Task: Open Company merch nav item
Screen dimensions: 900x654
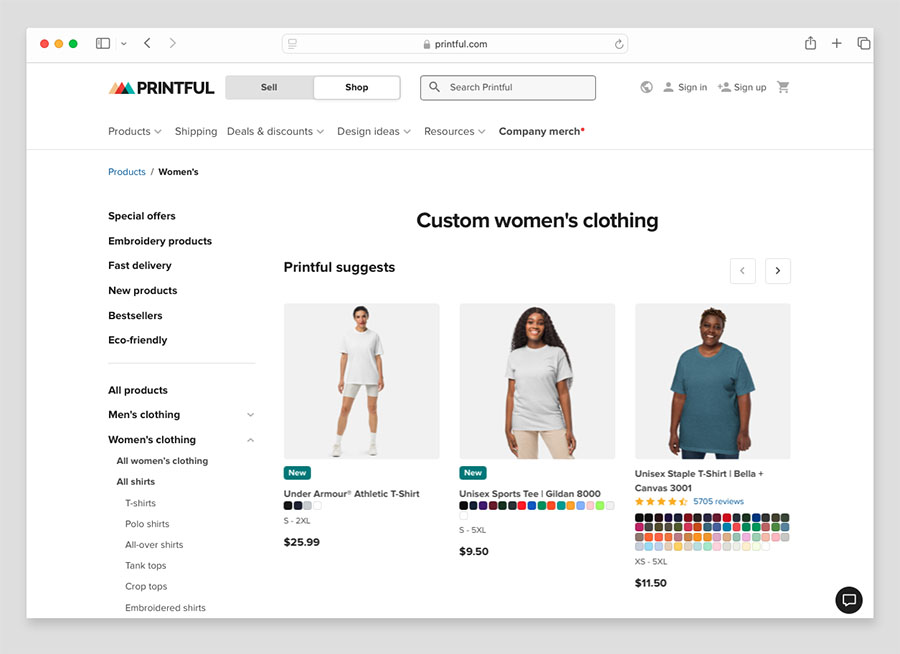Action: (x=541, y=131)
